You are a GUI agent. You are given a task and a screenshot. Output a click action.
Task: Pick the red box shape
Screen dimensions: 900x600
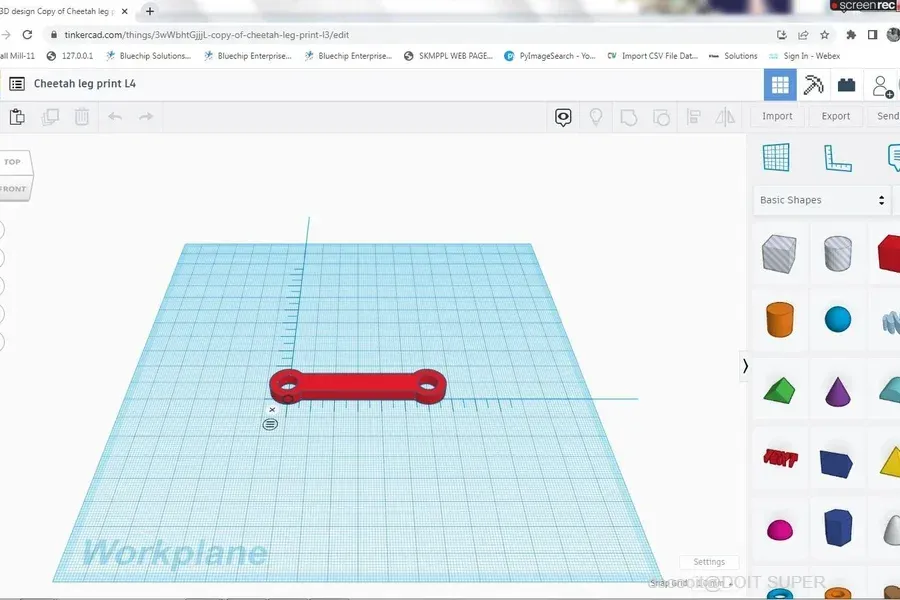point(889,253)
